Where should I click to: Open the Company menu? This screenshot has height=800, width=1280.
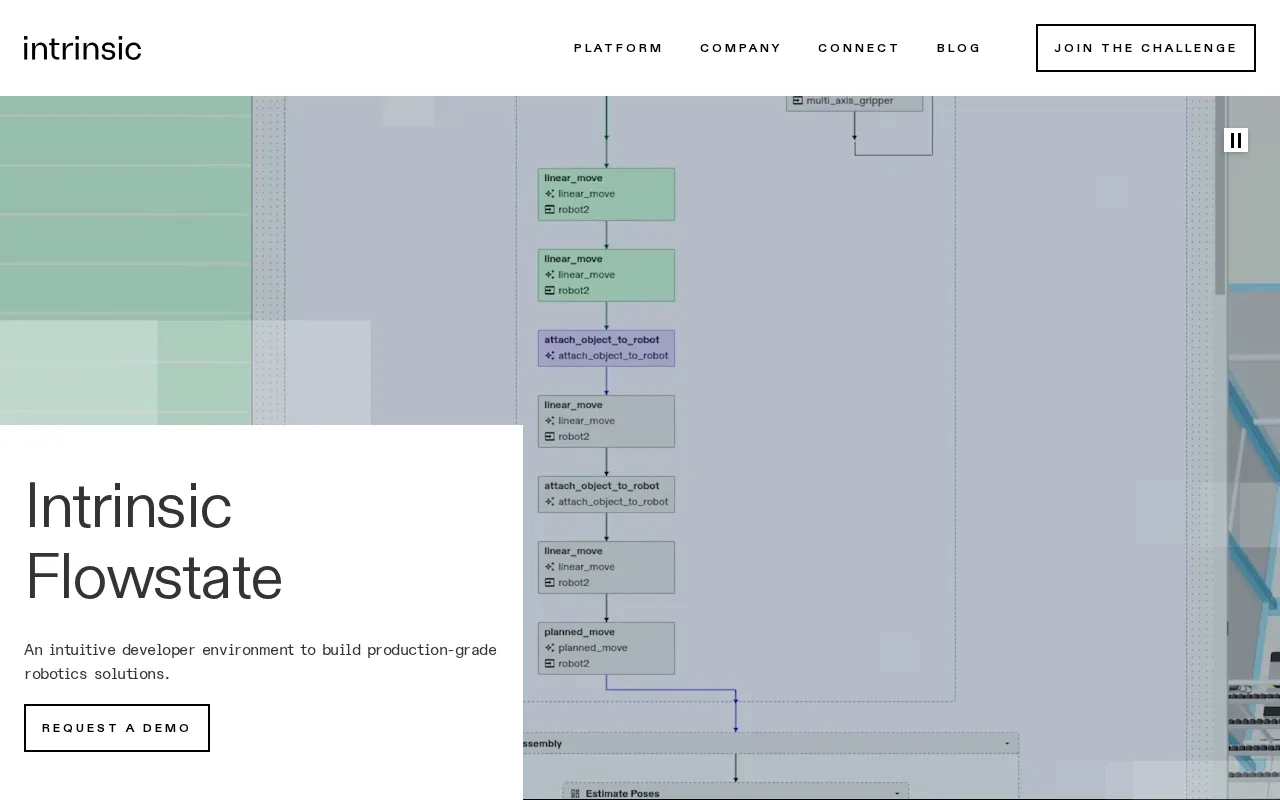click(x=740, y=48)
